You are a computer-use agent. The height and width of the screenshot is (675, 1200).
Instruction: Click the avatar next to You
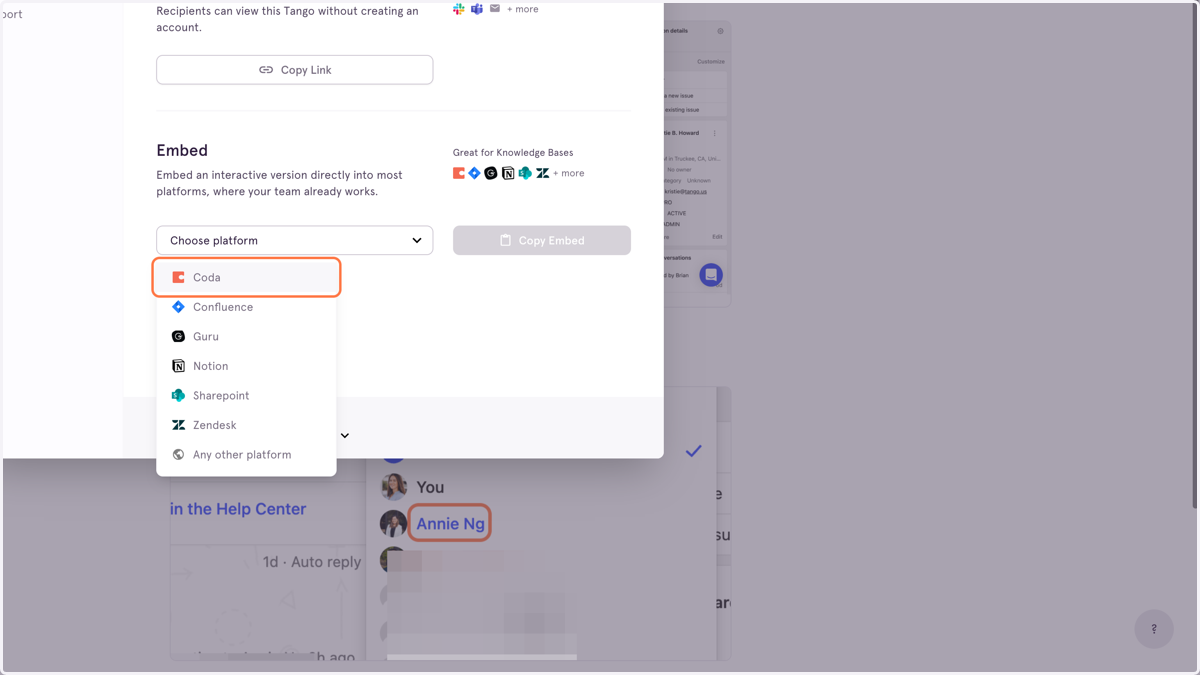(394, 487)
